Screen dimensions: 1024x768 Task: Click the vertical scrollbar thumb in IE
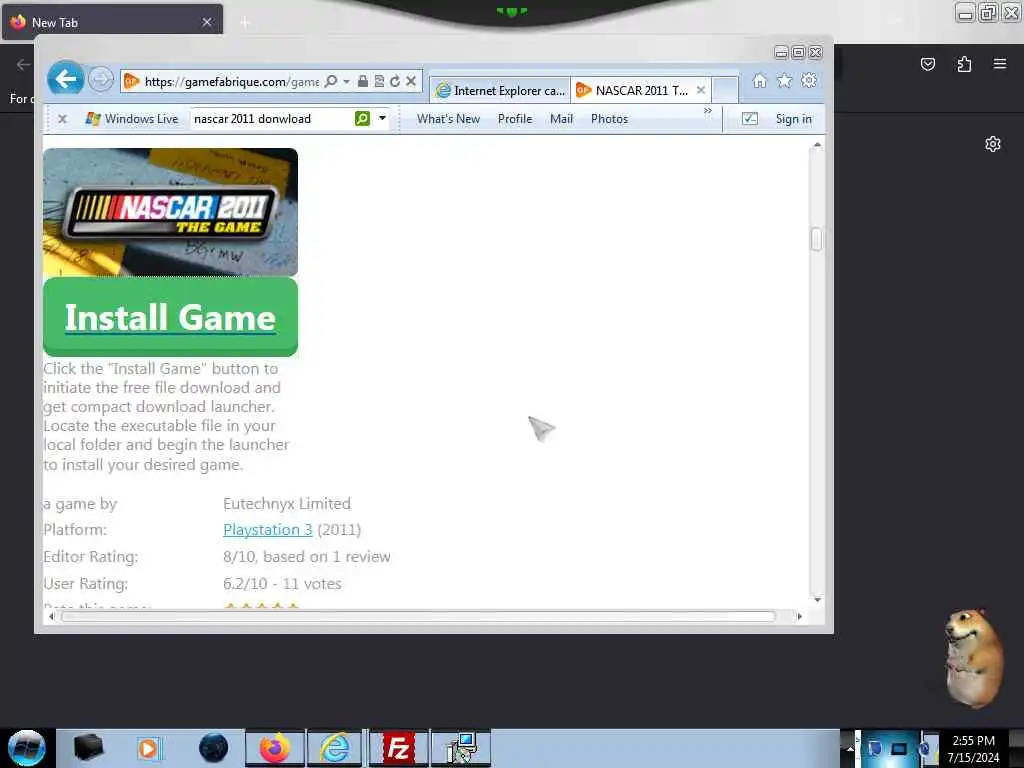[x=816, y=238]
